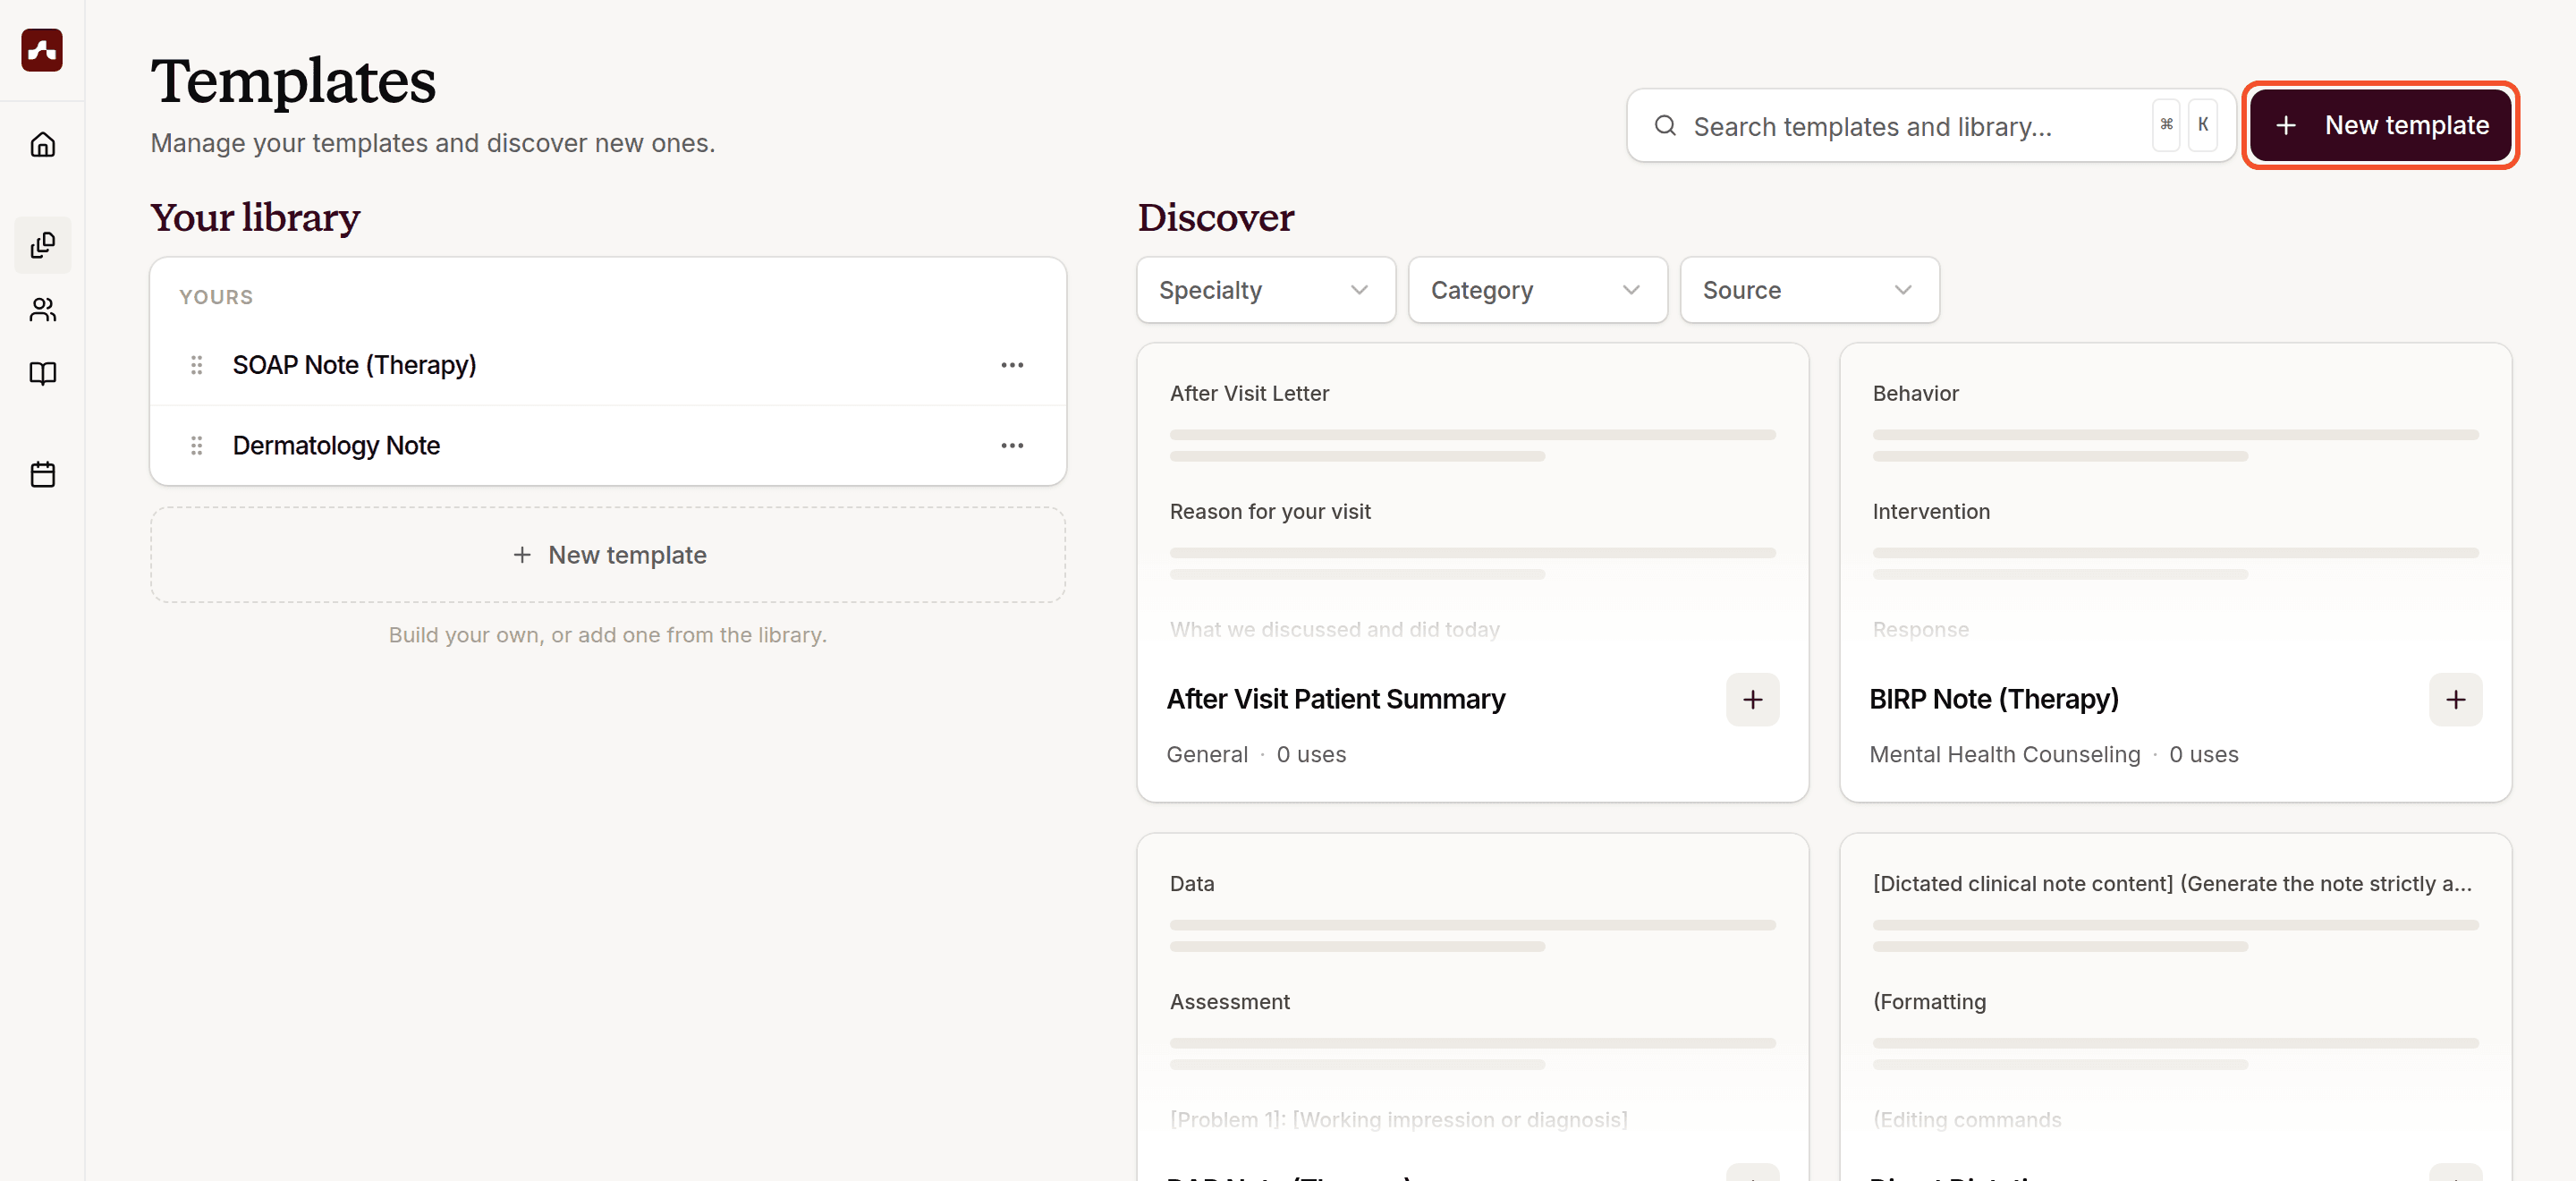The width and height of the screenshot is (2576, 1181).
Task: Open the Patients icon in the sidebar
Action: [x=42, y=310]
